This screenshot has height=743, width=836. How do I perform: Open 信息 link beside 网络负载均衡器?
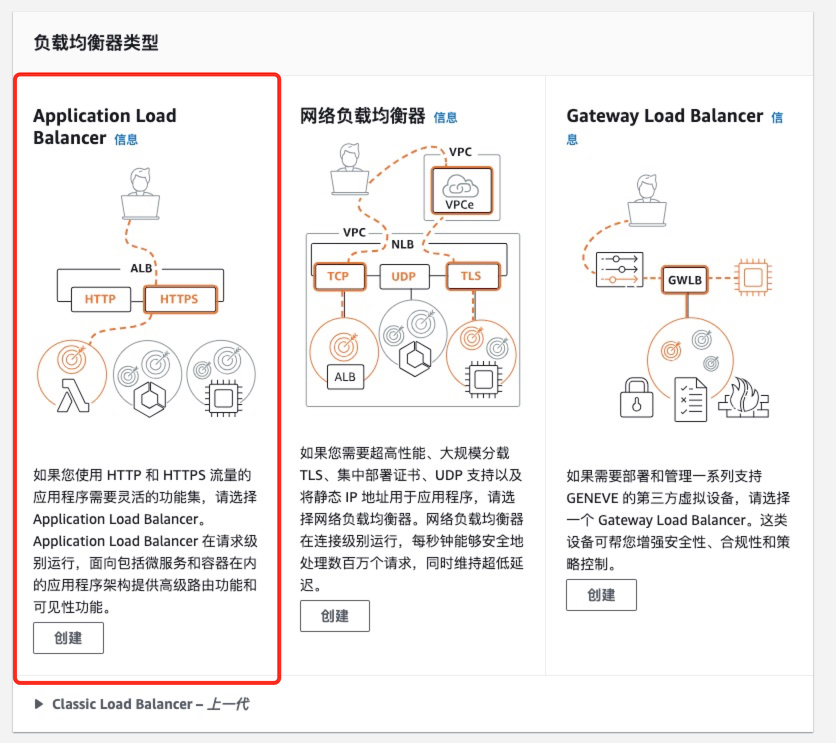(445, 117)
